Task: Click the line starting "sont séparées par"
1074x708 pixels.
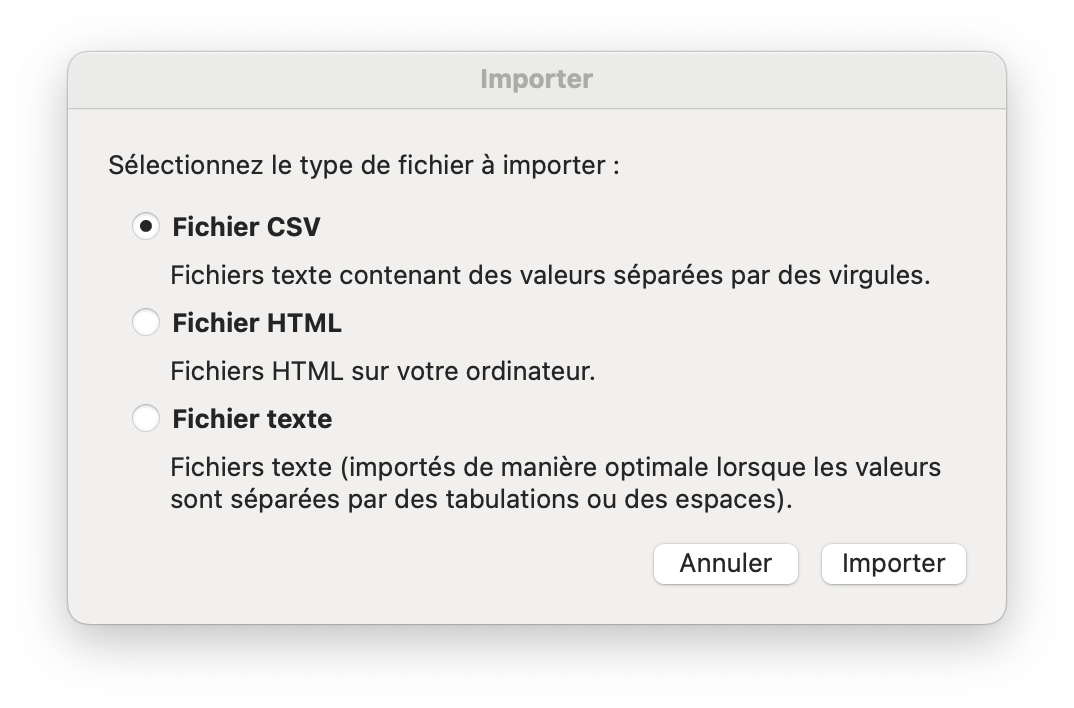Action: (480, 499)
